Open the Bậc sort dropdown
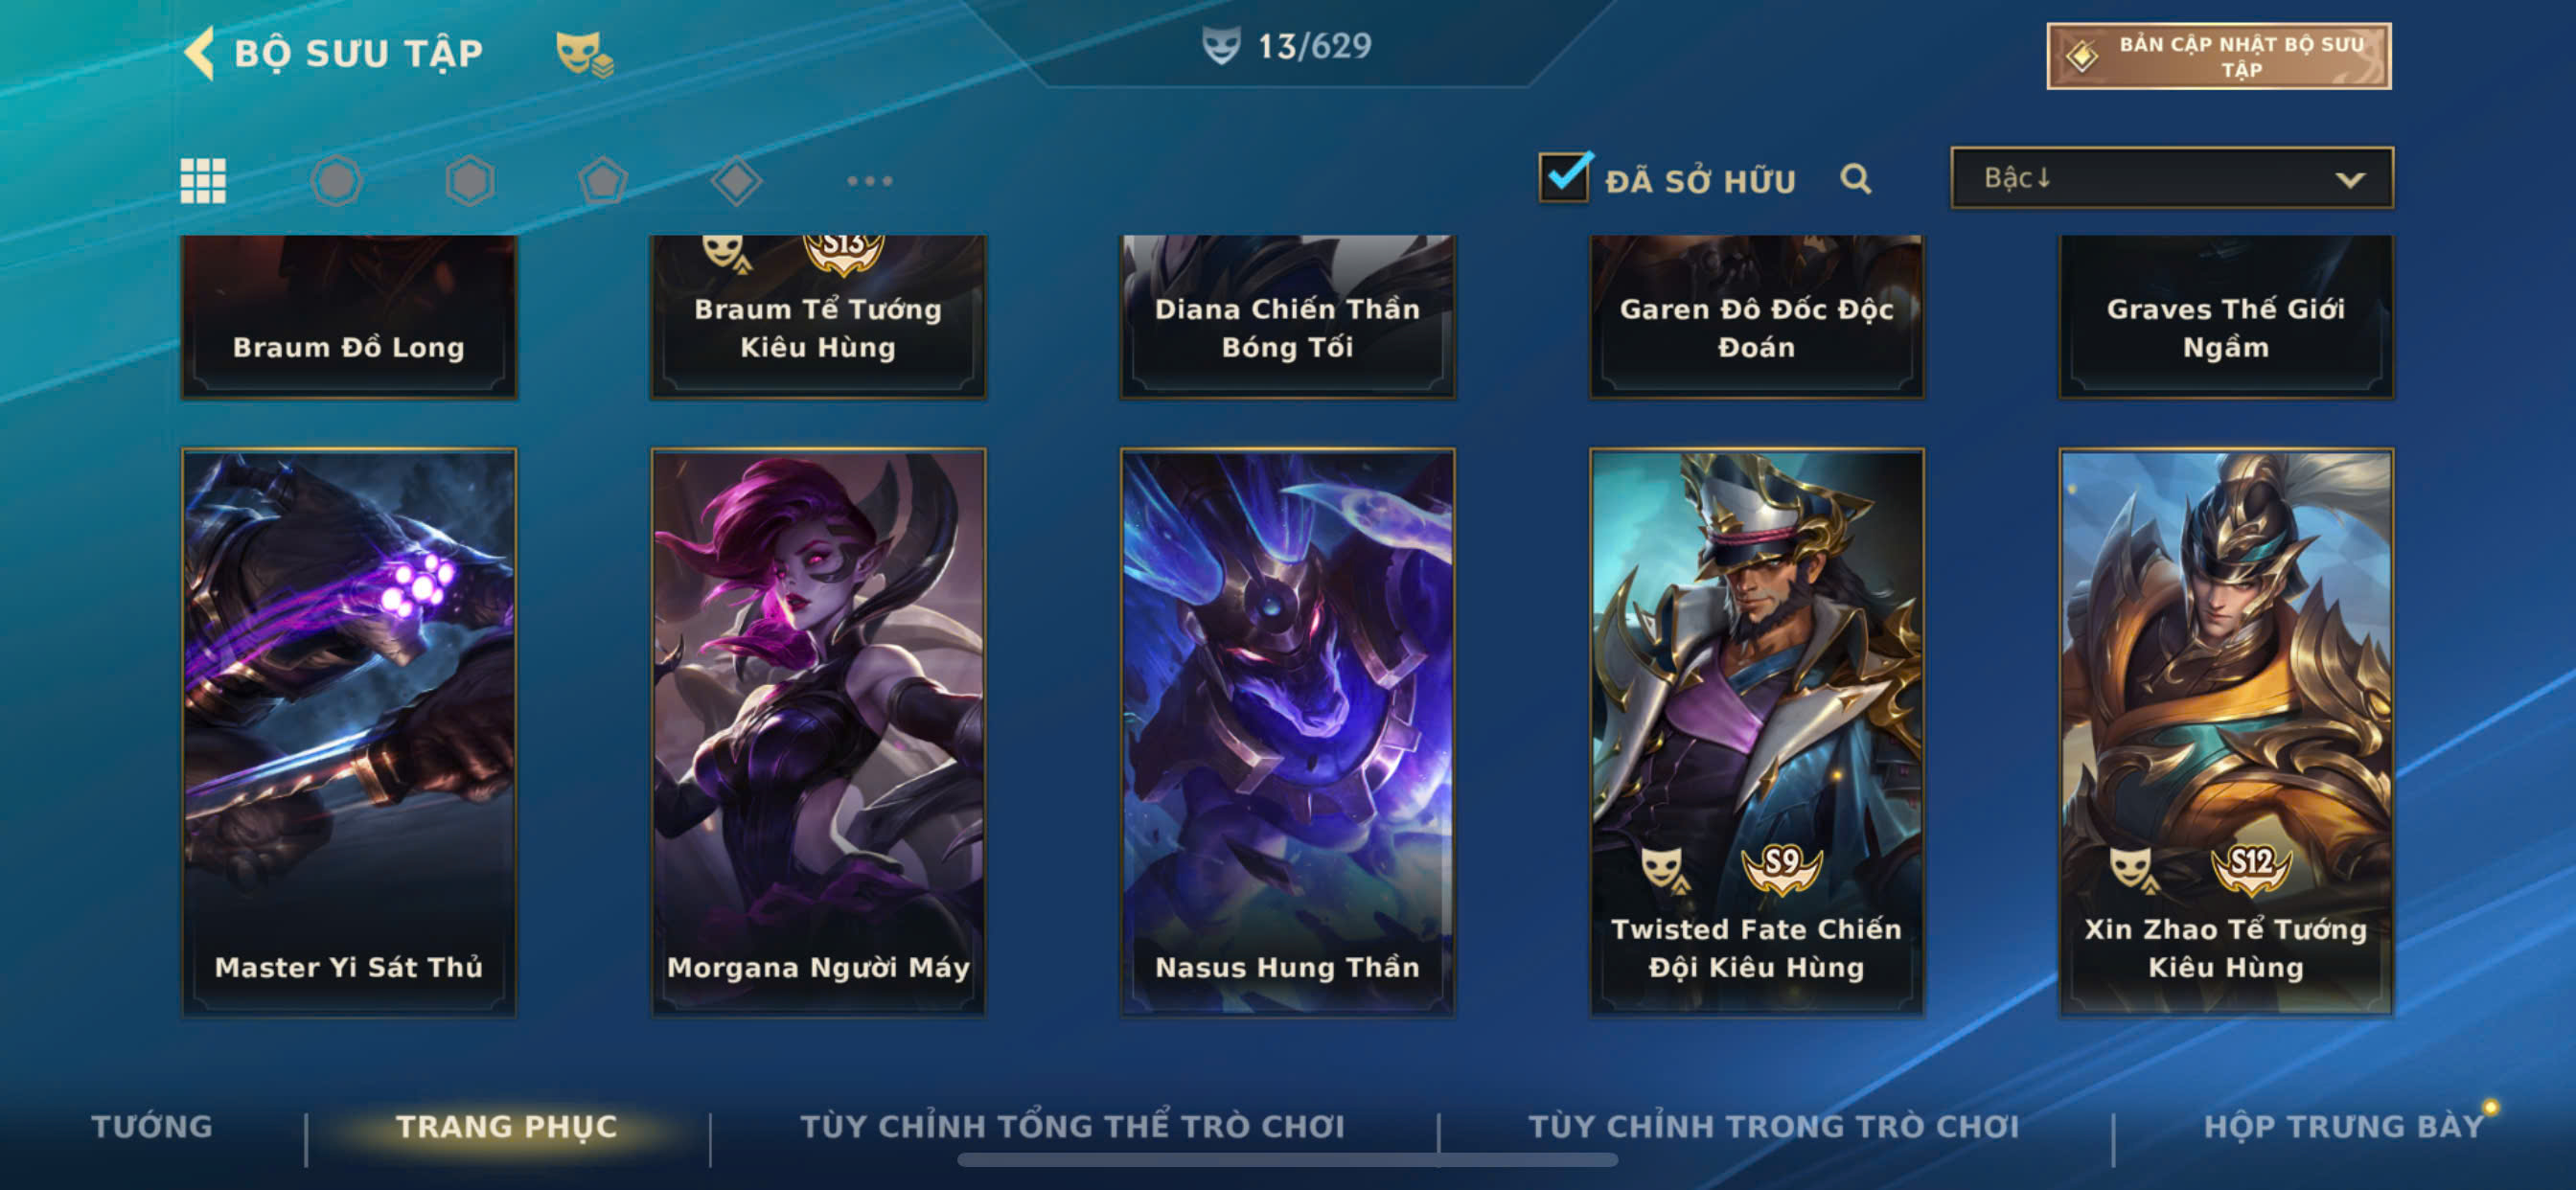Screen dimensions: 2576x1190 click(2172, 178)
